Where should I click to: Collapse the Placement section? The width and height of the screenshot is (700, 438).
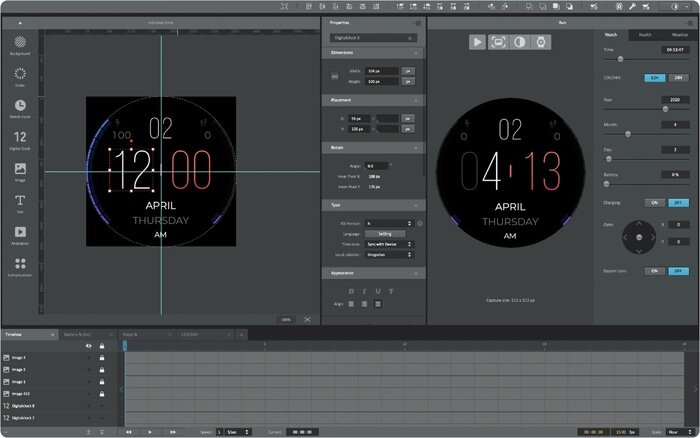(416, 100)
